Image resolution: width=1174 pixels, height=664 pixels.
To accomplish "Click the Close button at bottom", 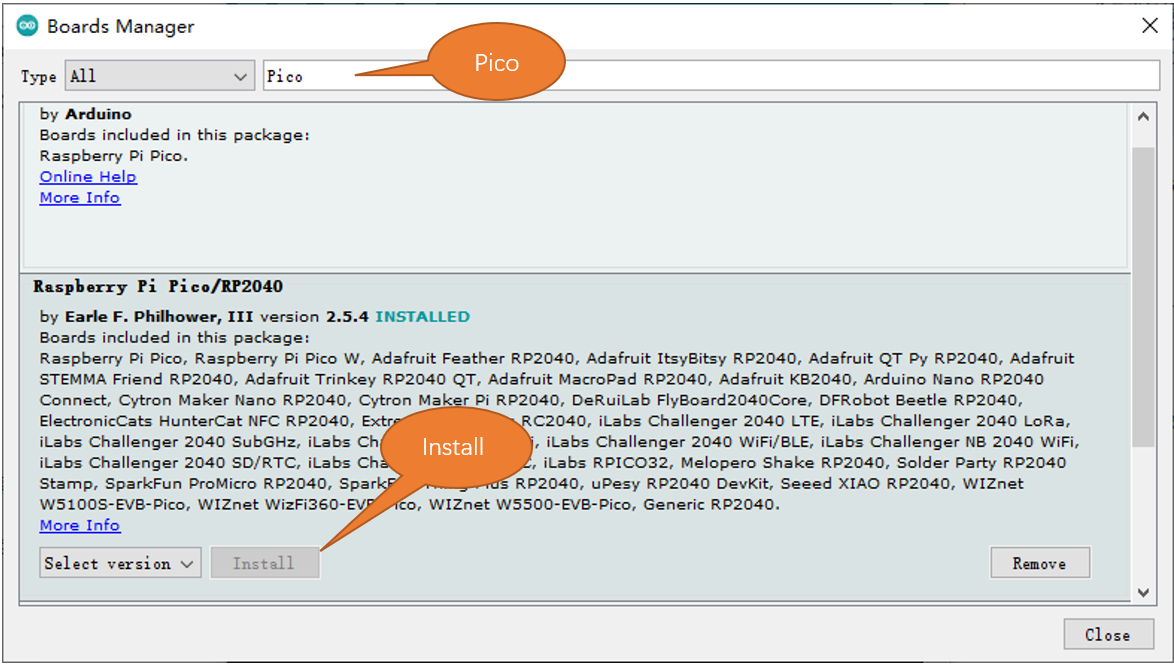I will click(1108, 635).
